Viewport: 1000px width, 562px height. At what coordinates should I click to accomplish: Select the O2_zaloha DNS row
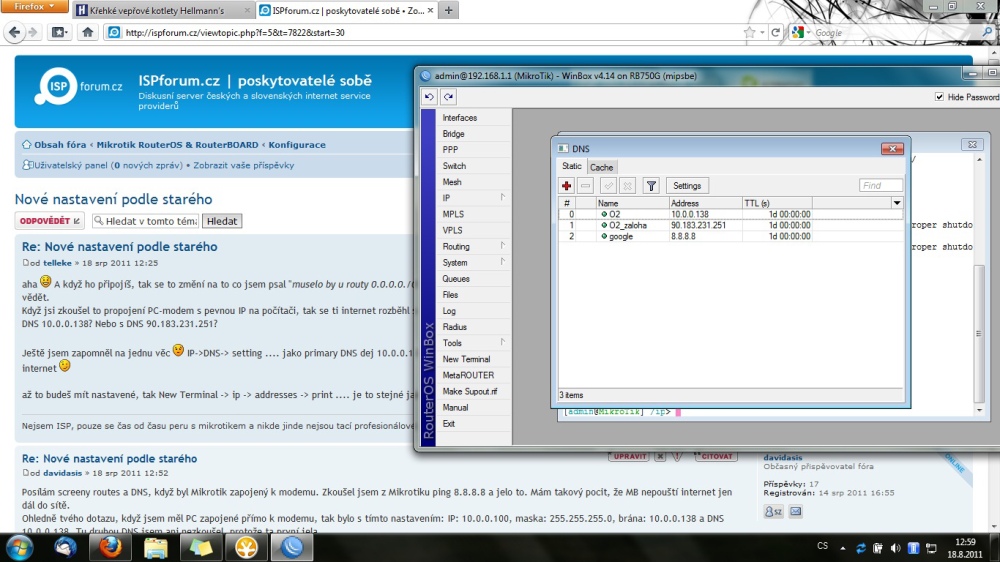[731, 225]
